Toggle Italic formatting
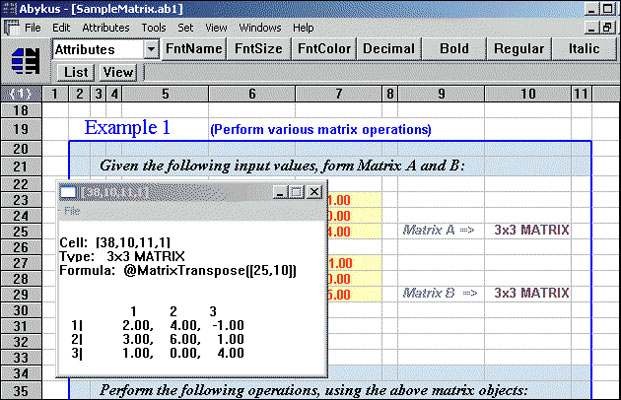621x400 pixels. click(582, 48)
